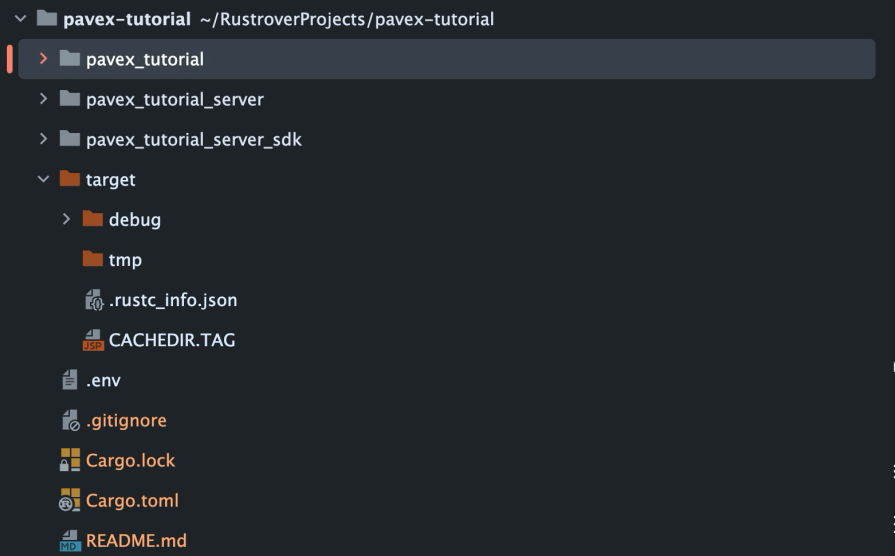
Task: Click the orange tmp folder icon
Action: click(93, 259)
